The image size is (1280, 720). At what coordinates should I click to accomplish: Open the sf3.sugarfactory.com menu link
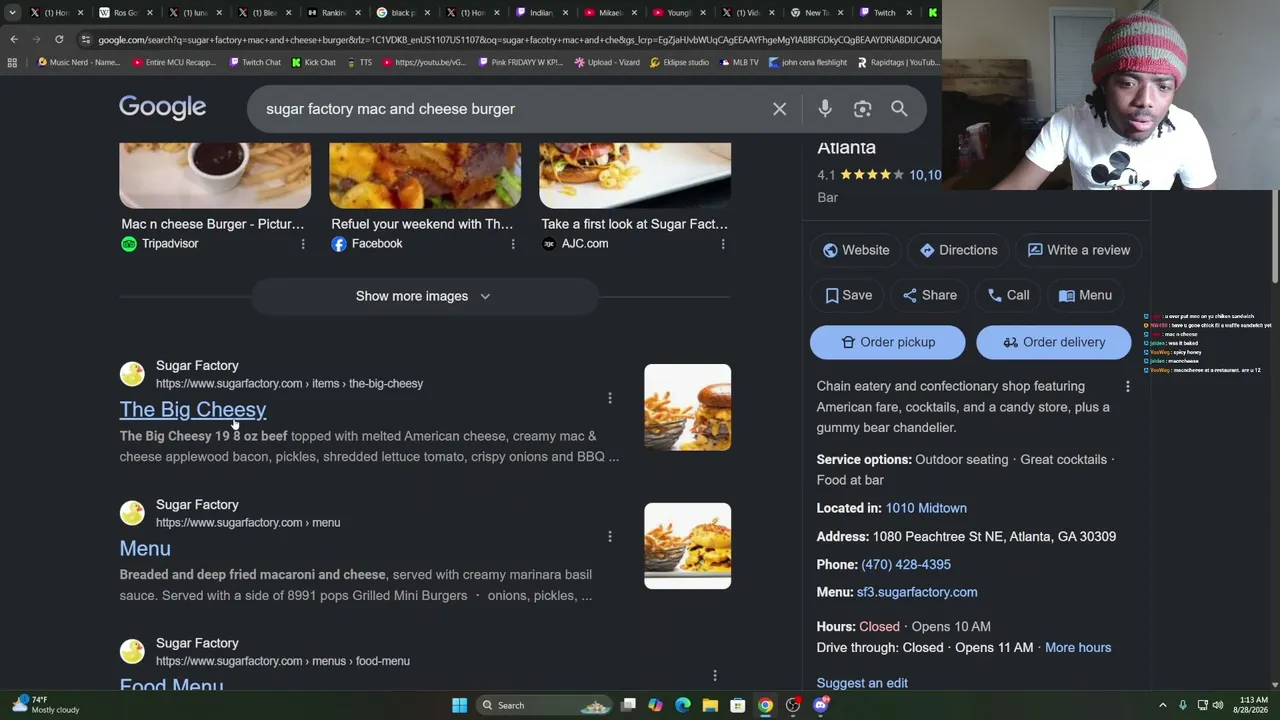tap(917, 592)
